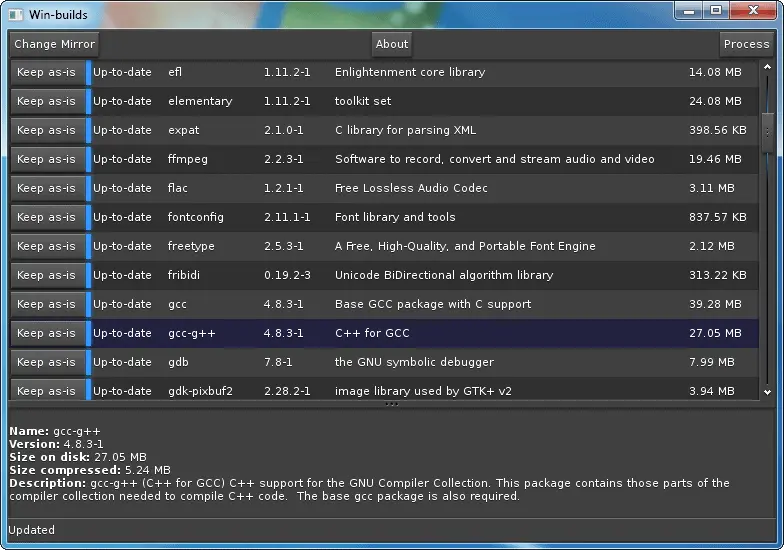Toggle Keep as-is button for expat
This screenshot has height=550, width=784.
pos(47,130)
